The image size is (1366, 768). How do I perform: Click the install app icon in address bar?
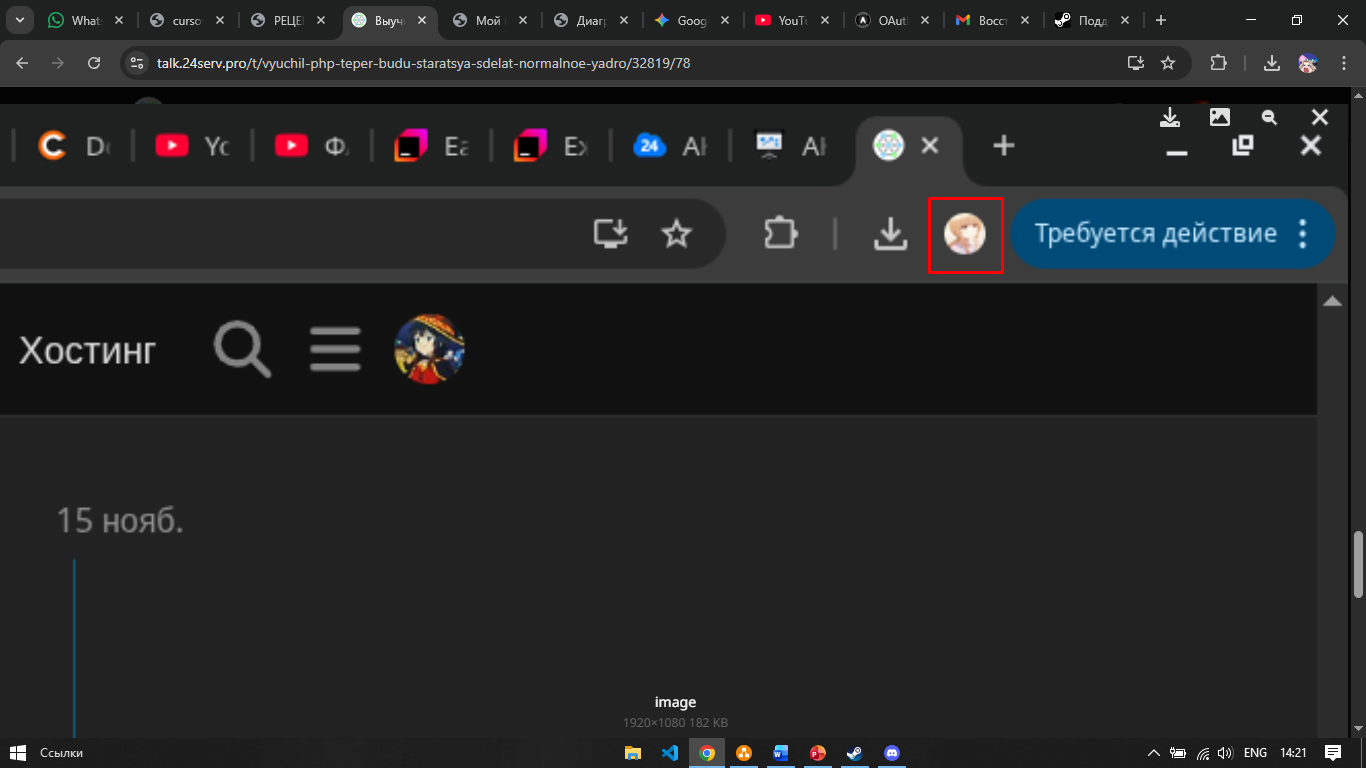click(x=1136, y=63)
